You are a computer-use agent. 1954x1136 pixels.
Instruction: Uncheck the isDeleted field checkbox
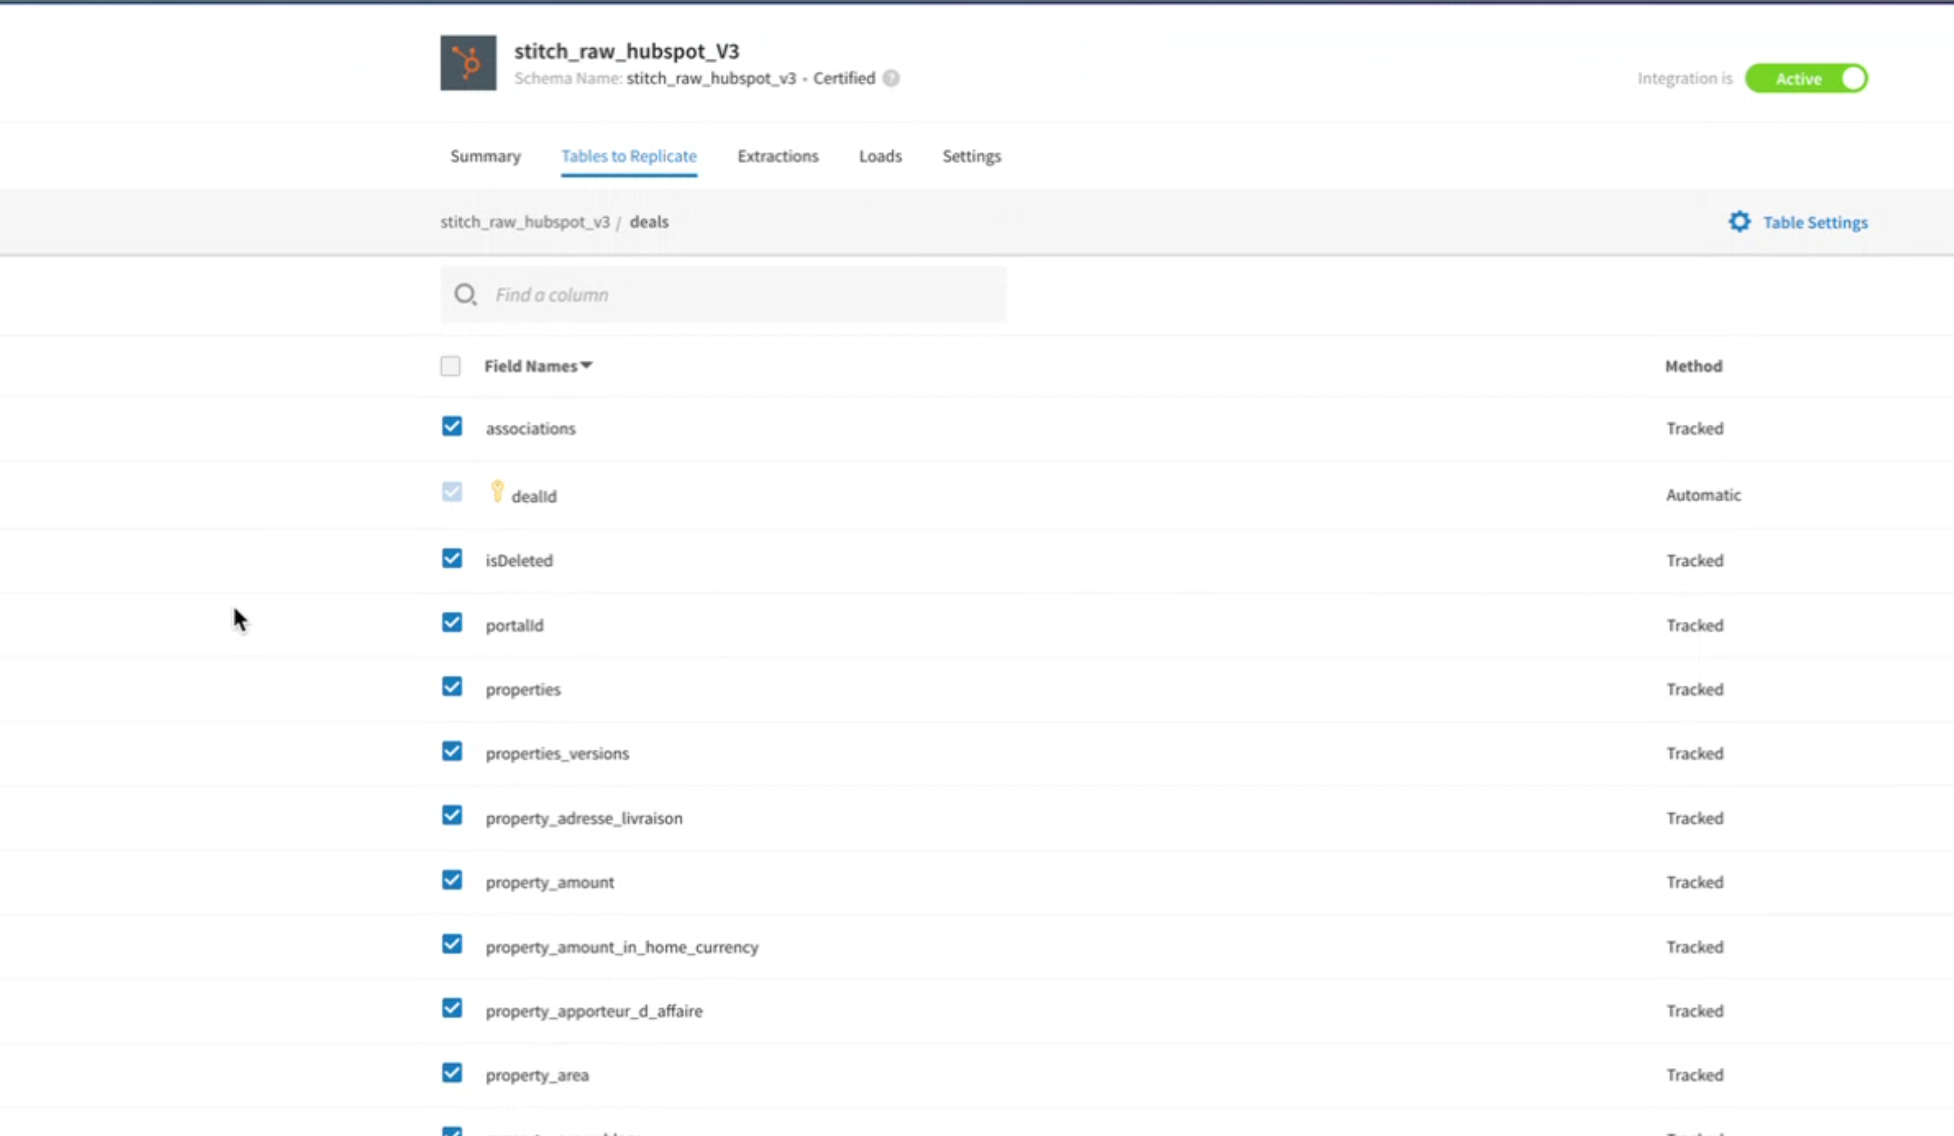452,559
